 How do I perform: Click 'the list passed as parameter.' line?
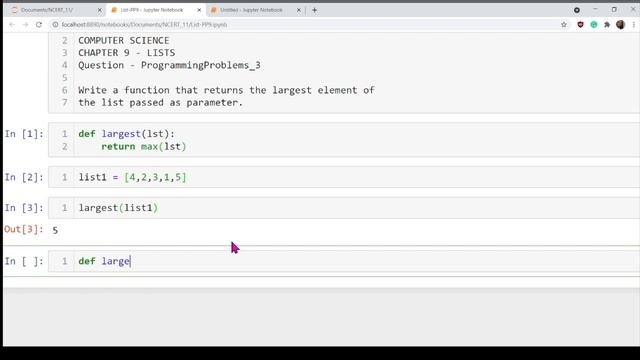click(160, 102)
